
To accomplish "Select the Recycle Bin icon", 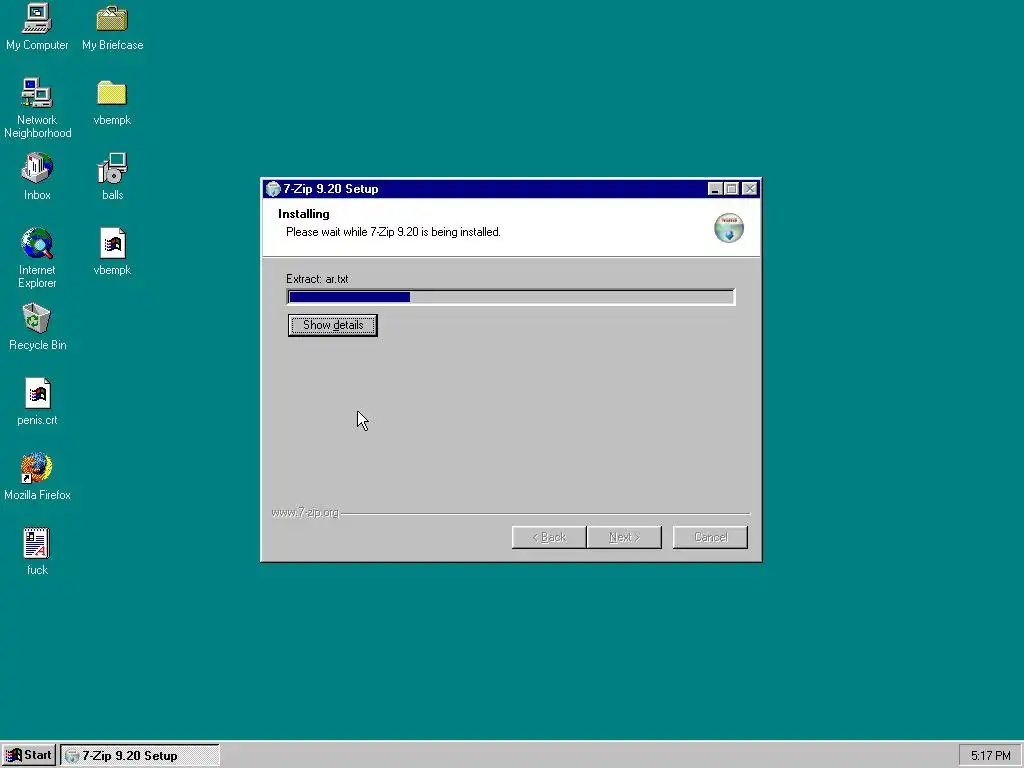I will pyautogui.click(x=37, y=327).
